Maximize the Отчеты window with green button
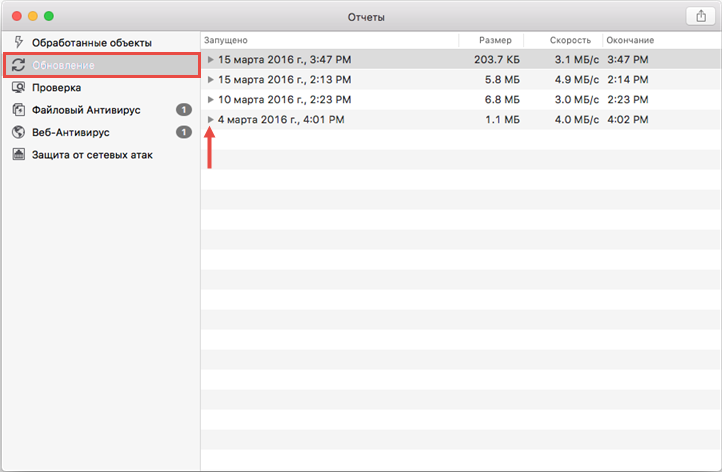Screen dimensions: 722x472 click(49, 16)
